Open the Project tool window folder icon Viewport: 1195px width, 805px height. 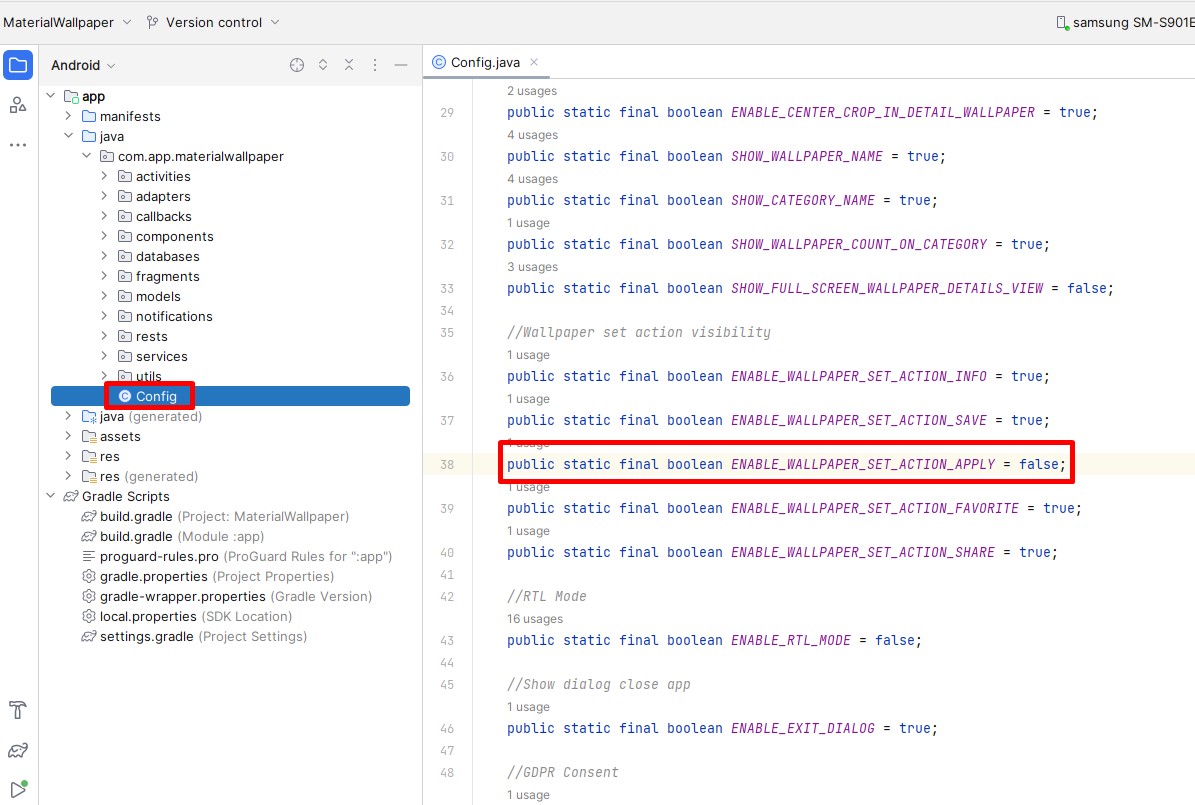18,66
